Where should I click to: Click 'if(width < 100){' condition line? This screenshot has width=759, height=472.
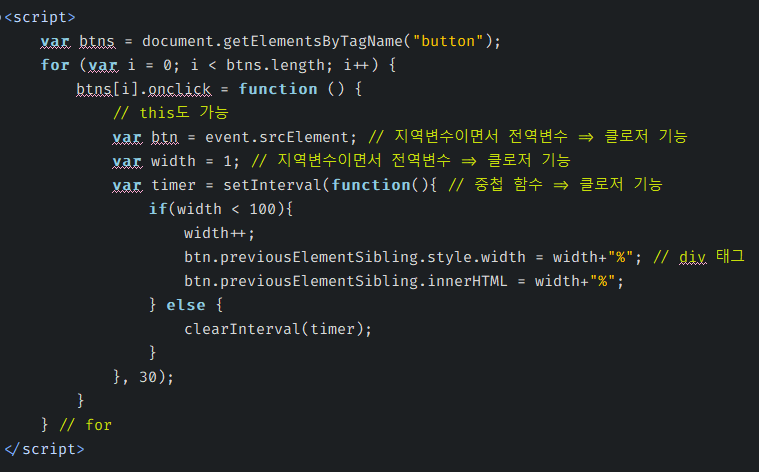point(221,209)
